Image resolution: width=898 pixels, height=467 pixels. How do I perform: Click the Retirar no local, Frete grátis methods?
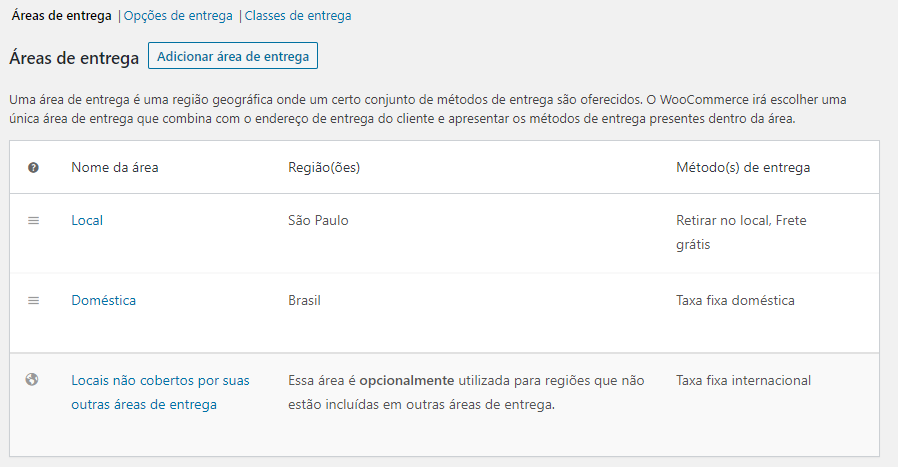pyautogui.click(x=741, y=232)
